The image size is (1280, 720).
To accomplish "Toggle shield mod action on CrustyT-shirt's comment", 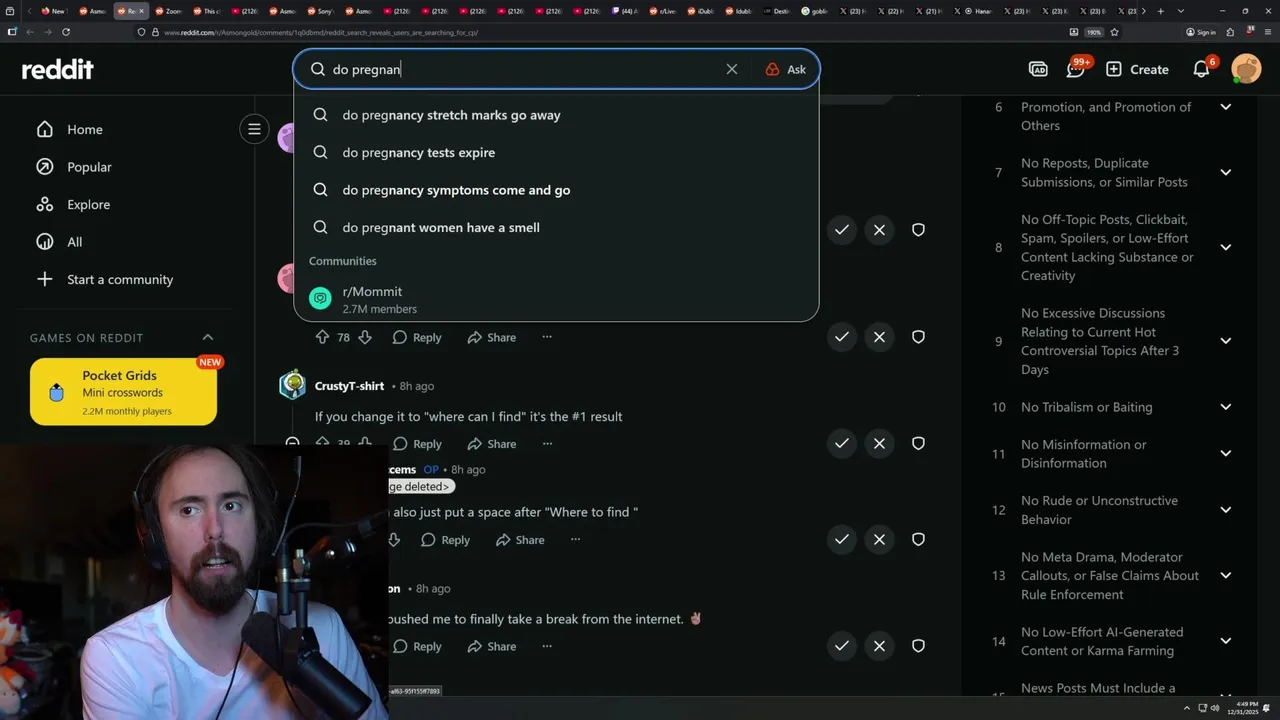I will click(918, 443).
